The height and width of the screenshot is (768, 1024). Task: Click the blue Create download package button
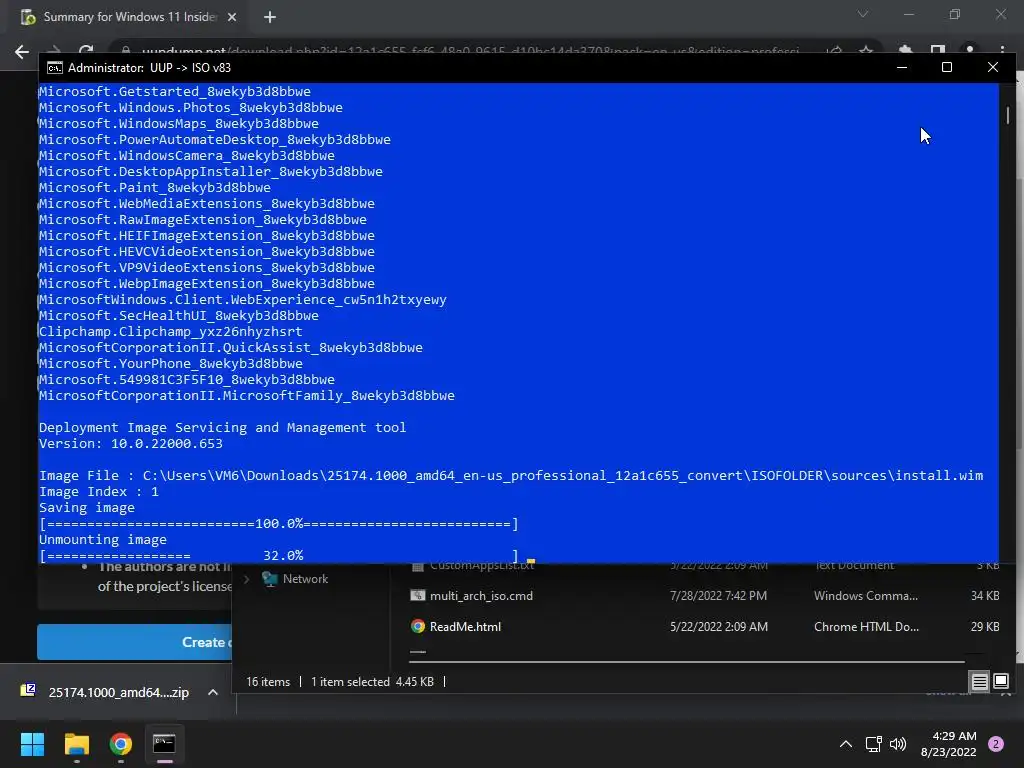click(135, 642)
